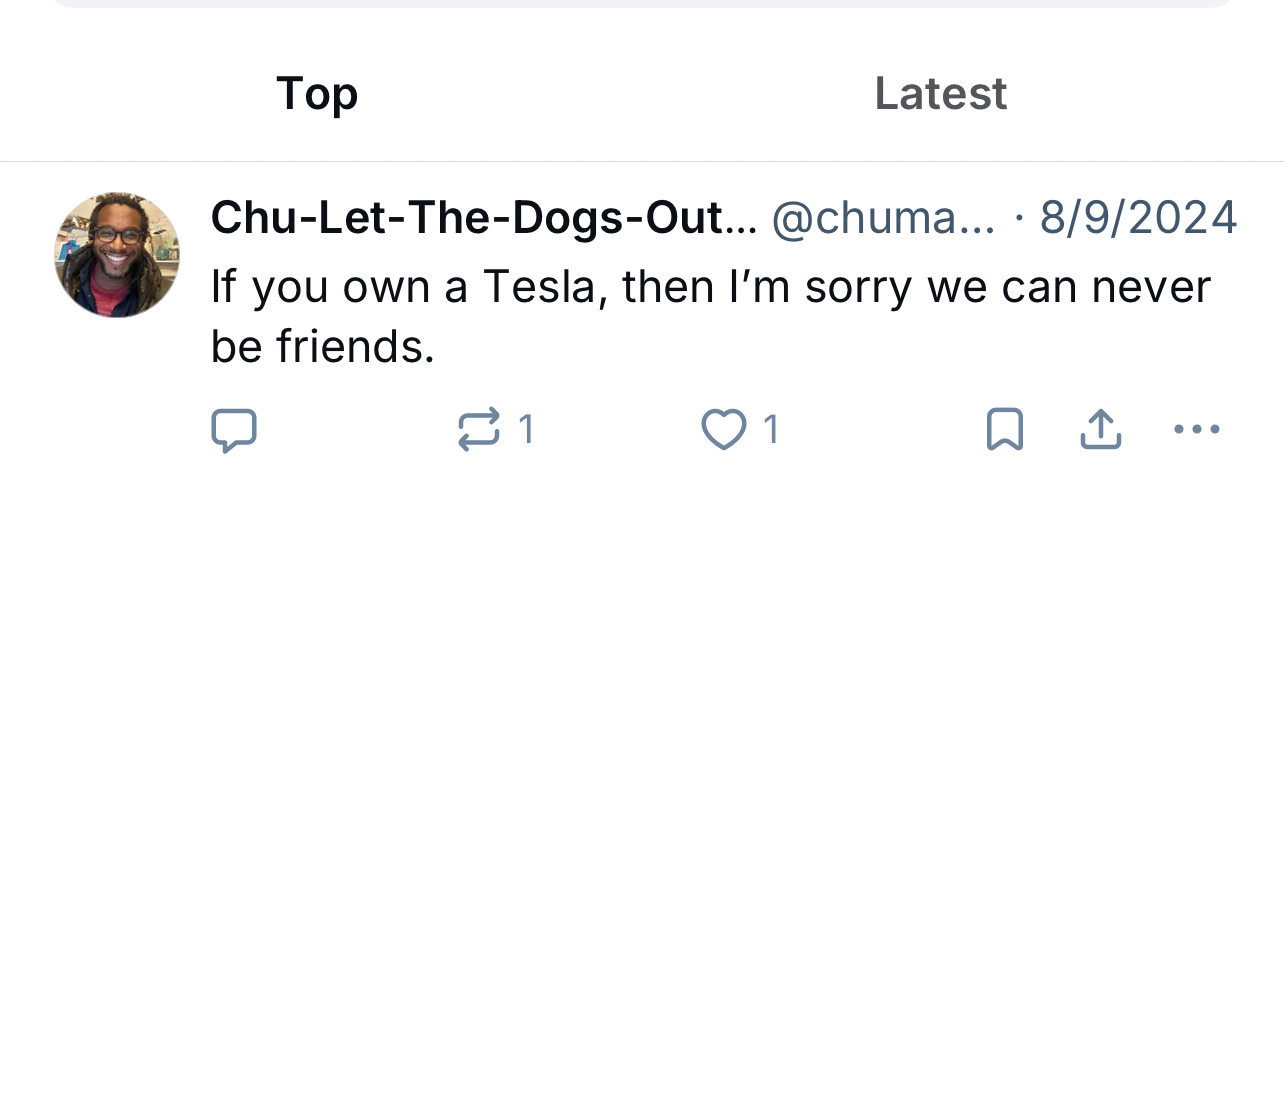Screen dimensions: 1284x1110
Task: Select the Top tab
Action: point(317,94)
